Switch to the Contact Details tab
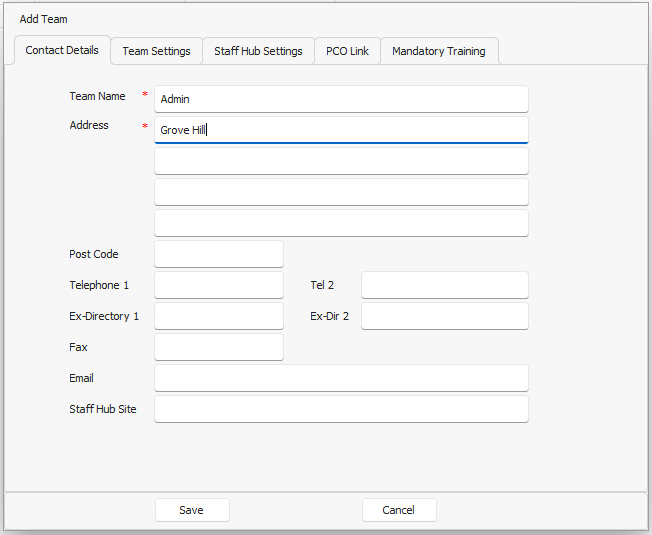This screenshot has height=535, width=652. click(62, 50)
